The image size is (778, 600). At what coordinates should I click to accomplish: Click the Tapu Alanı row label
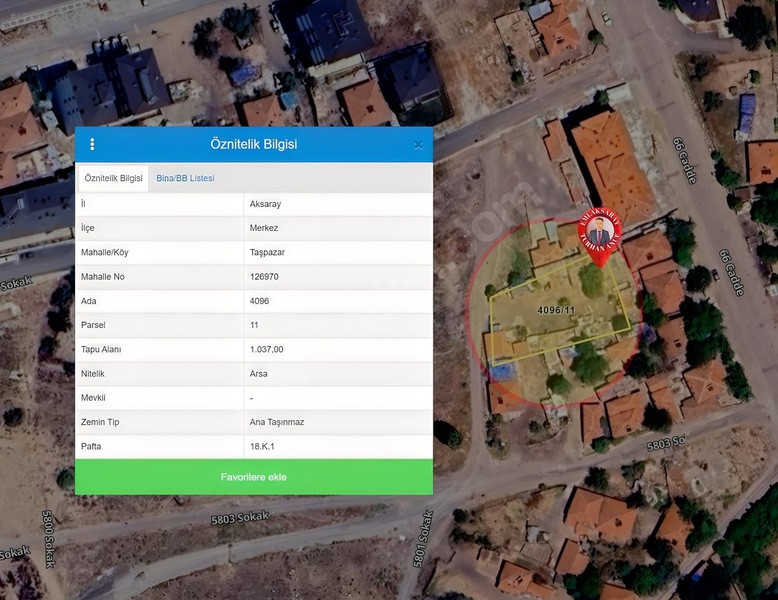101,349
